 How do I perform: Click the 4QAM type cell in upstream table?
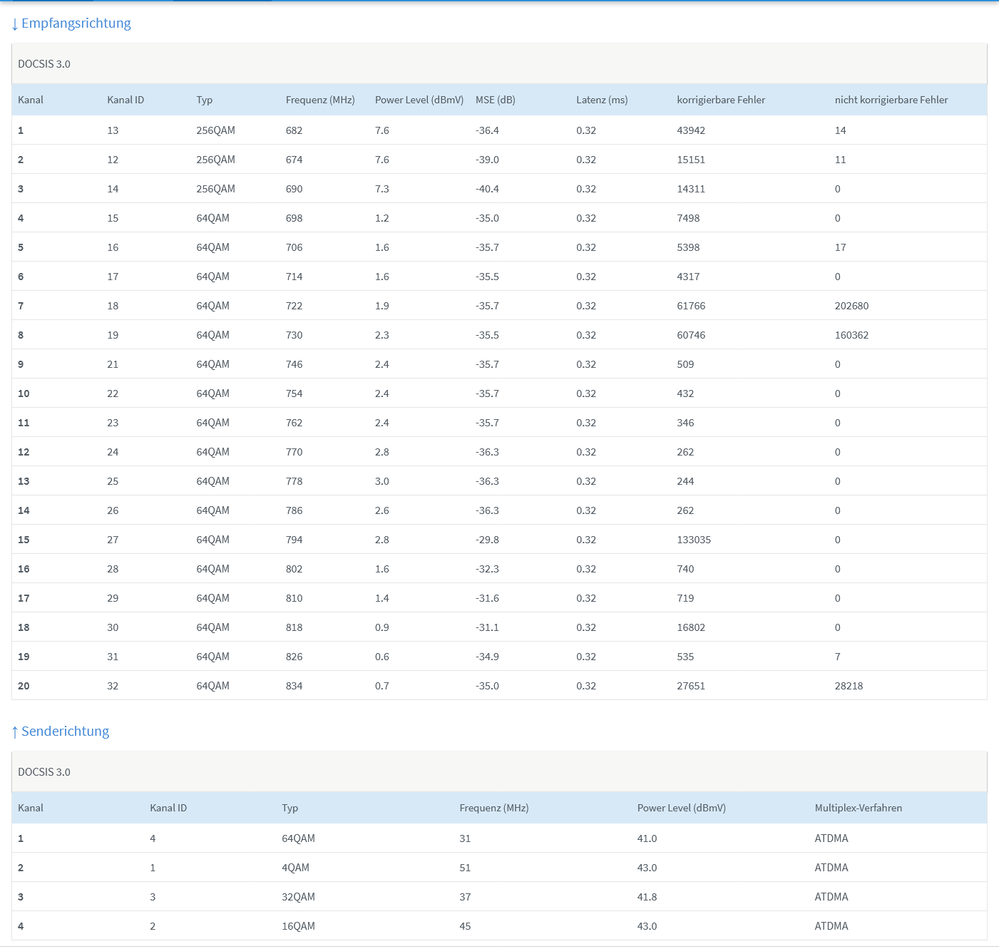pos(295,868)
